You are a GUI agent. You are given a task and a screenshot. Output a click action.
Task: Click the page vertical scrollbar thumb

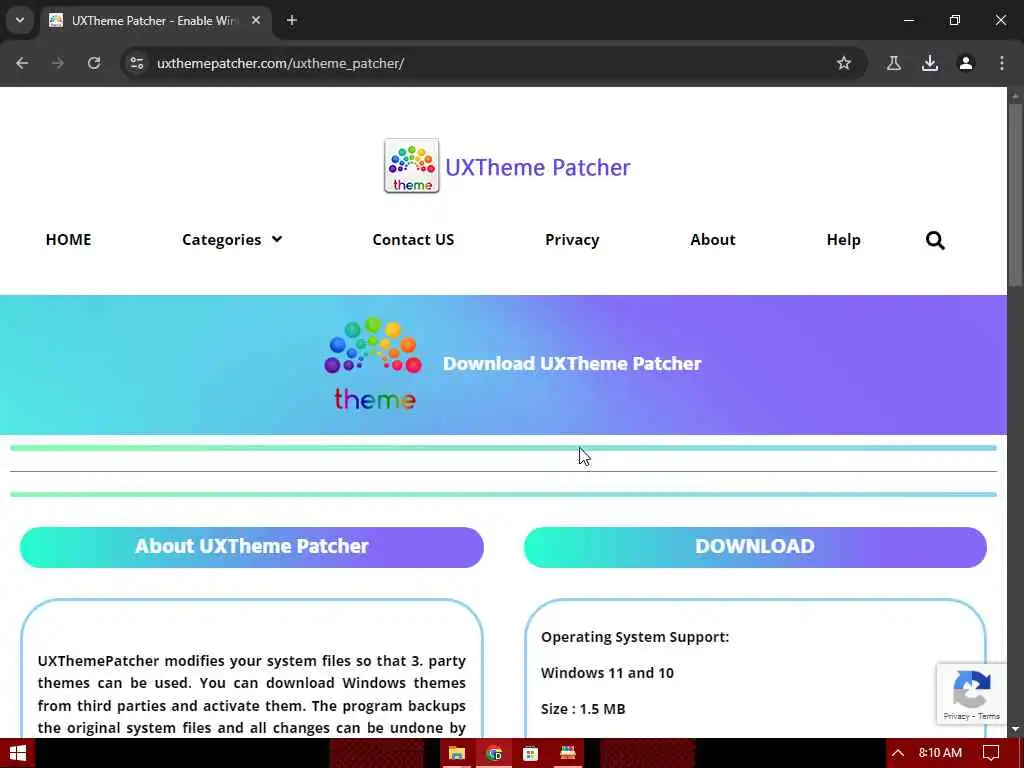point(1015,194)
